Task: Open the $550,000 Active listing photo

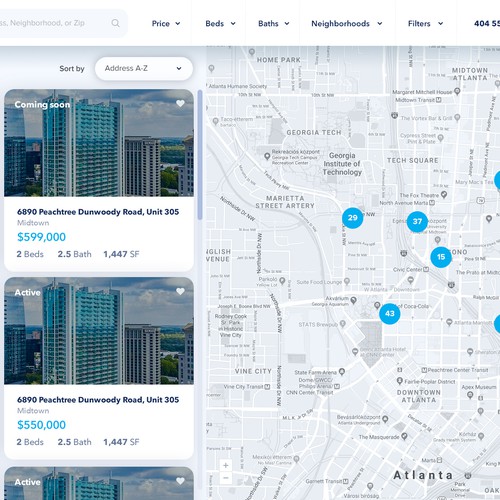Action: (x=99, y=331)
